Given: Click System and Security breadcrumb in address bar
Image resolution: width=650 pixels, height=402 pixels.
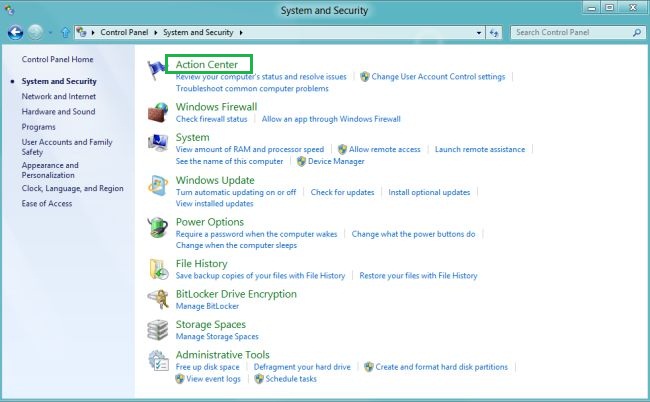Looking at the screenshot, I should 198,32.
